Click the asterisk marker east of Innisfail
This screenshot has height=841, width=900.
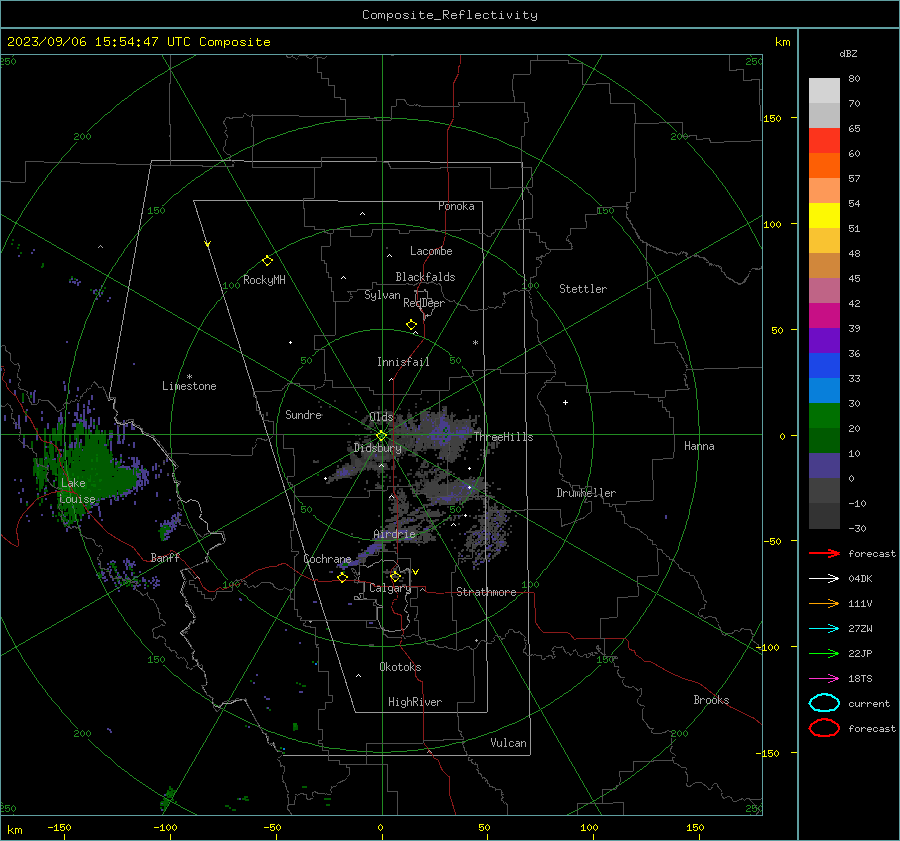click(x=475, y=343)
